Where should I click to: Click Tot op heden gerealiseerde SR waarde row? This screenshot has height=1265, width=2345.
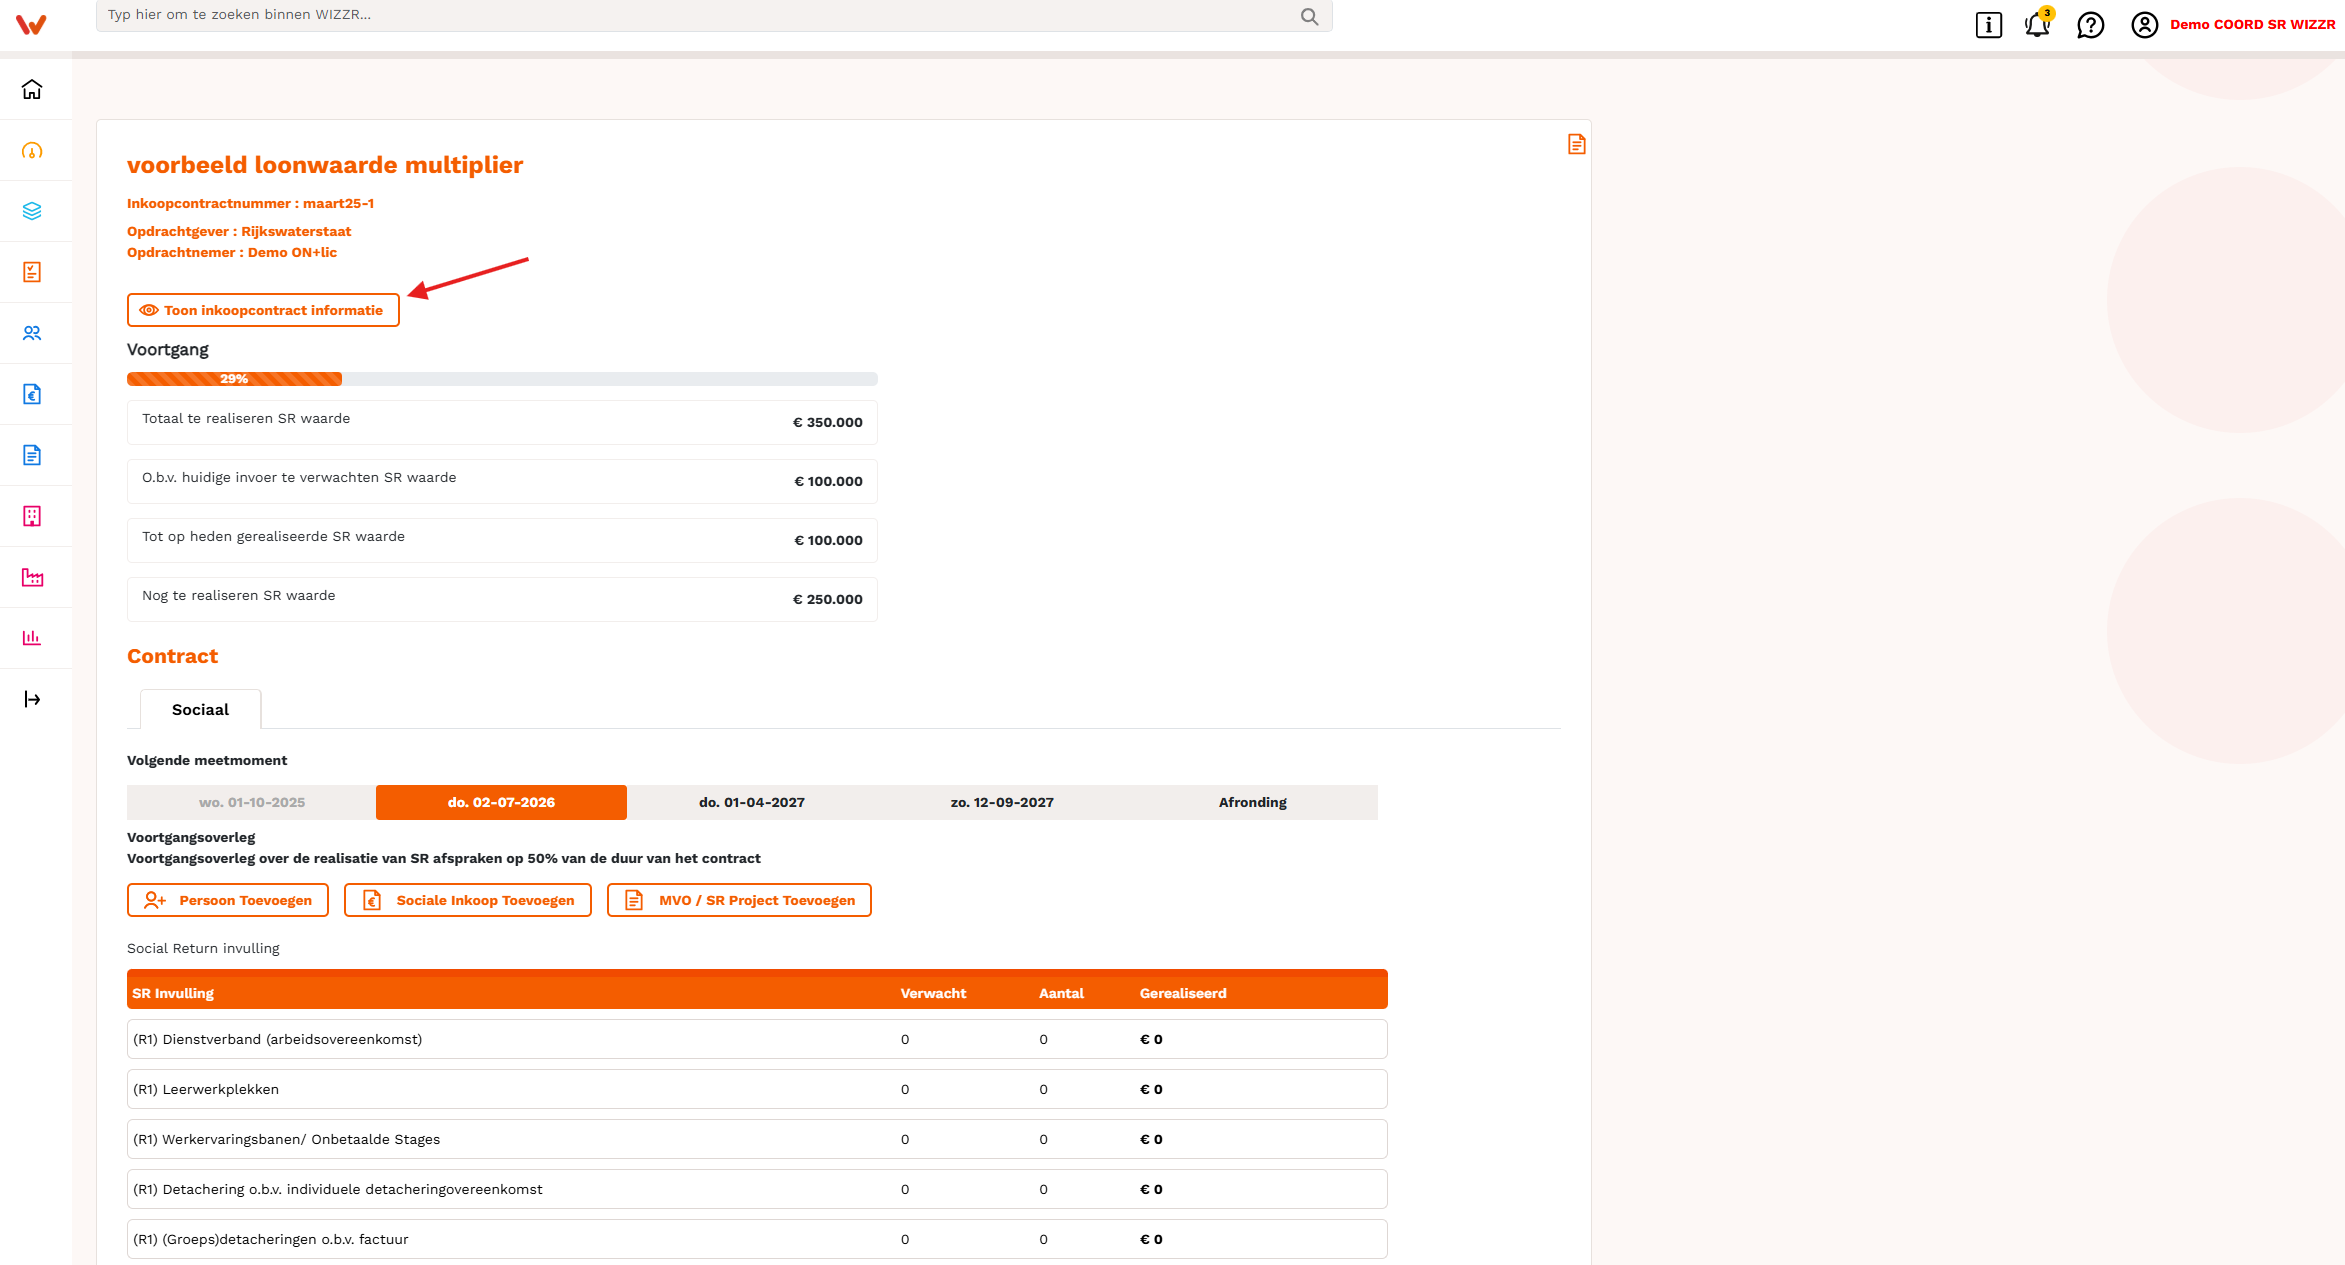[502, 540]
